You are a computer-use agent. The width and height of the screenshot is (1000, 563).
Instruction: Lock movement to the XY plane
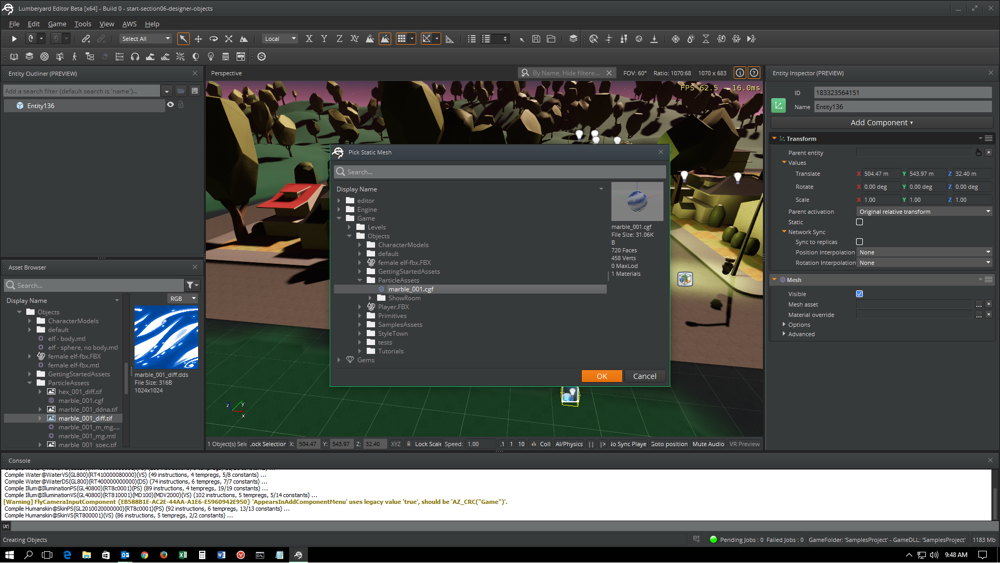(x=355, y=39)
